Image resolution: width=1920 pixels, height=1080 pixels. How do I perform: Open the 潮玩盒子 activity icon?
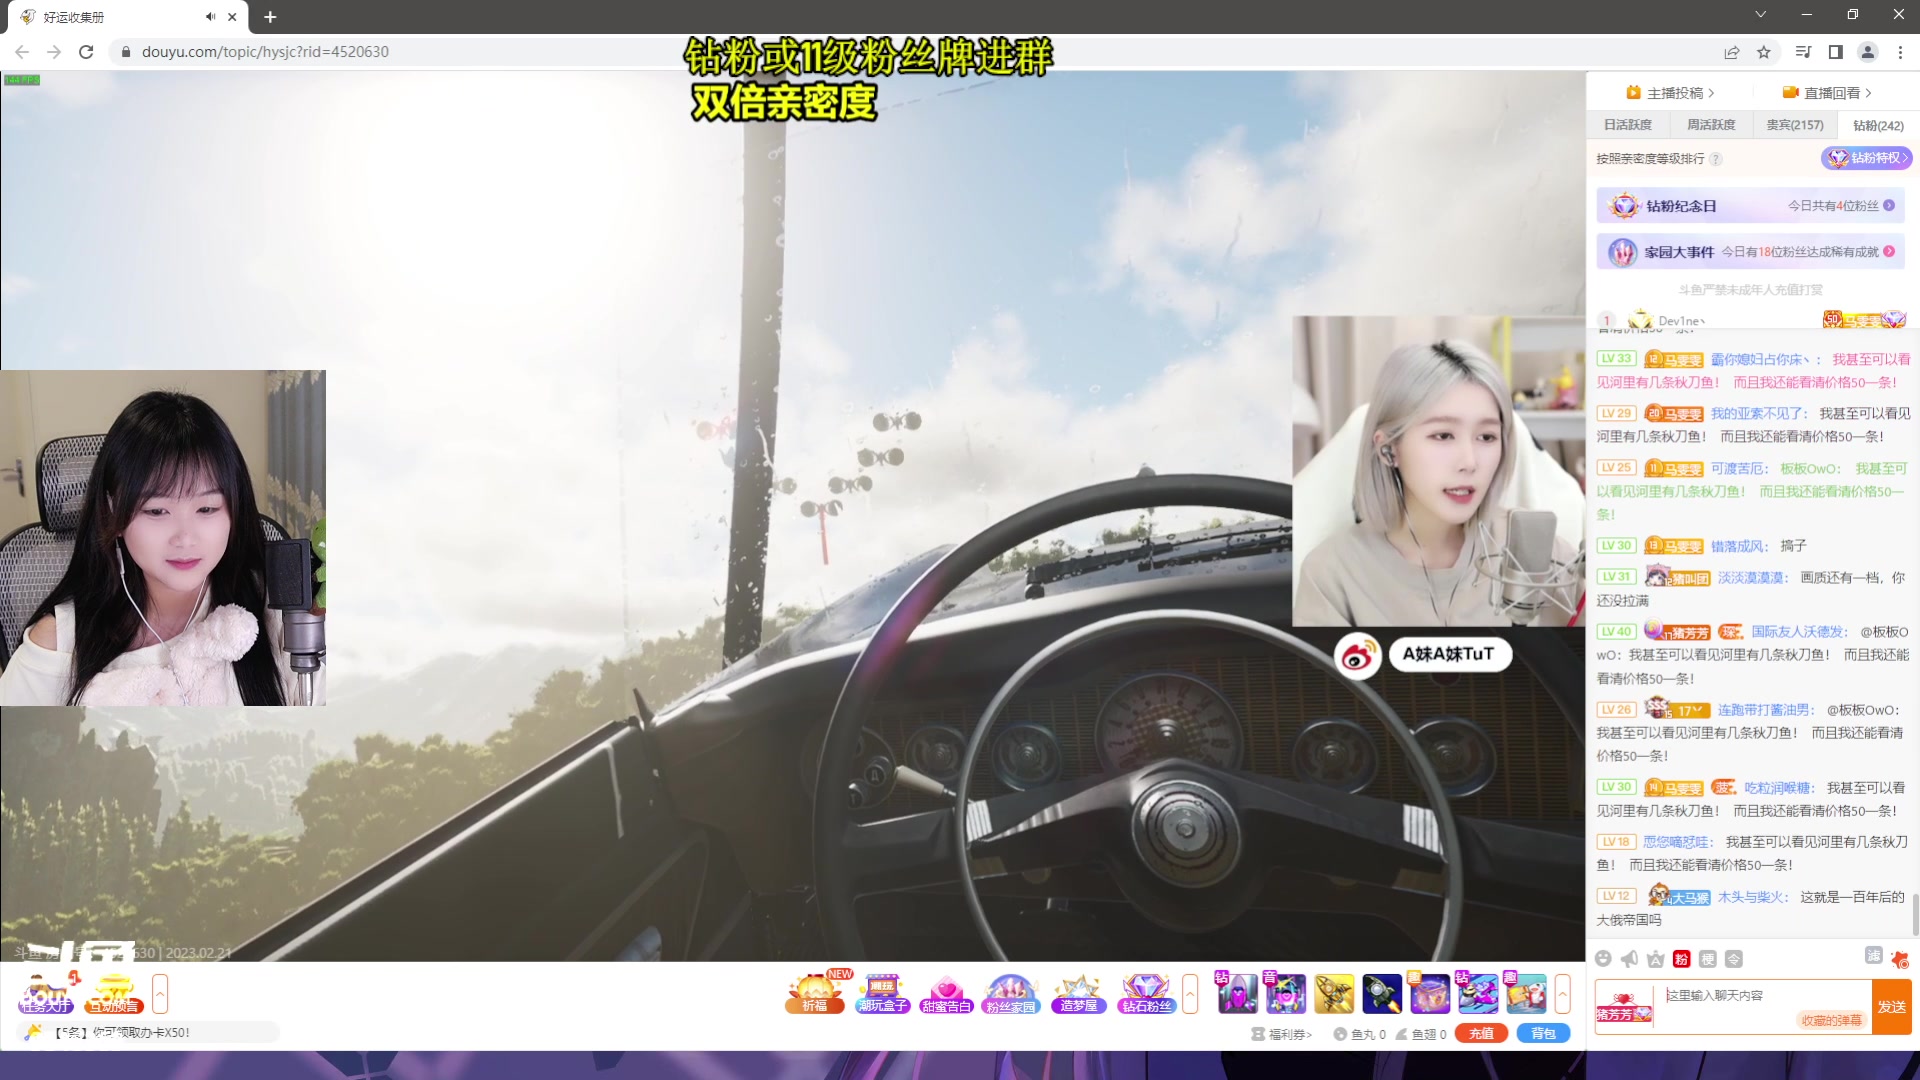click(x=882, y=993)
